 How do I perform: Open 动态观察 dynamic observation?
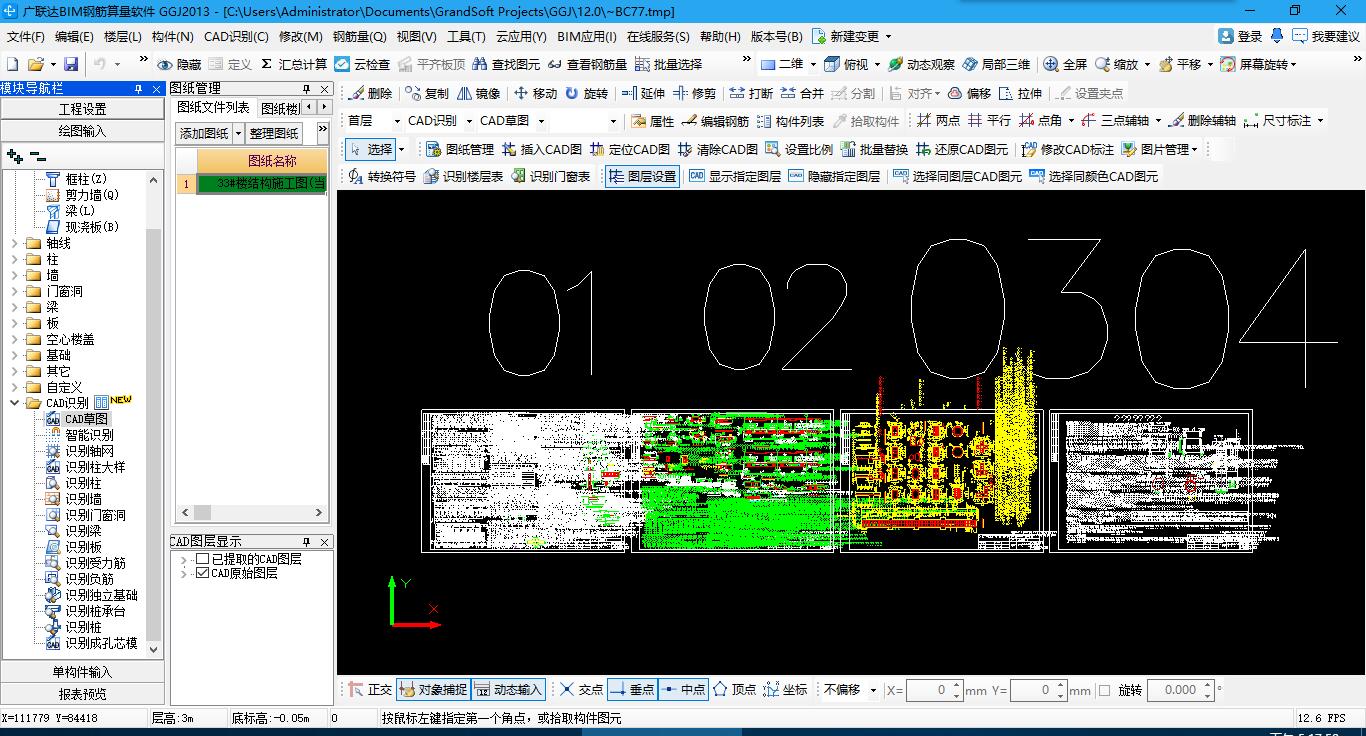[x=921, y=64]
